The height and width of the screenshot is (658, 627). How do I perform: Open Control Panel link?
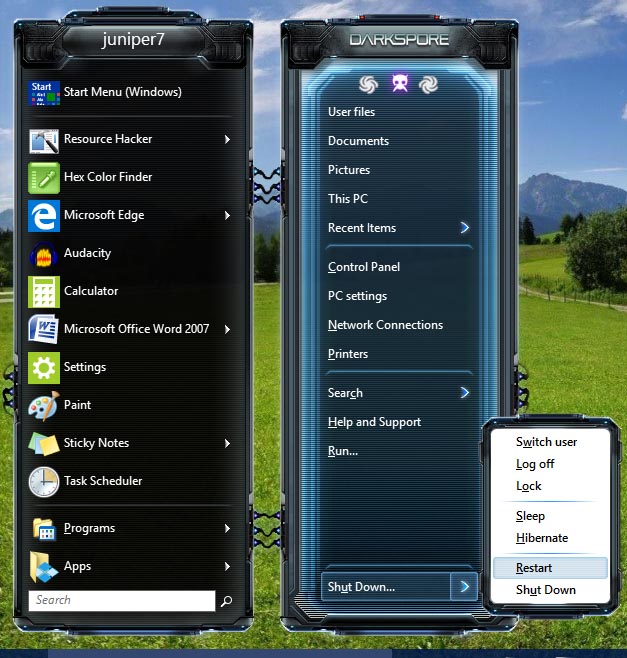[x=364, y=267]
